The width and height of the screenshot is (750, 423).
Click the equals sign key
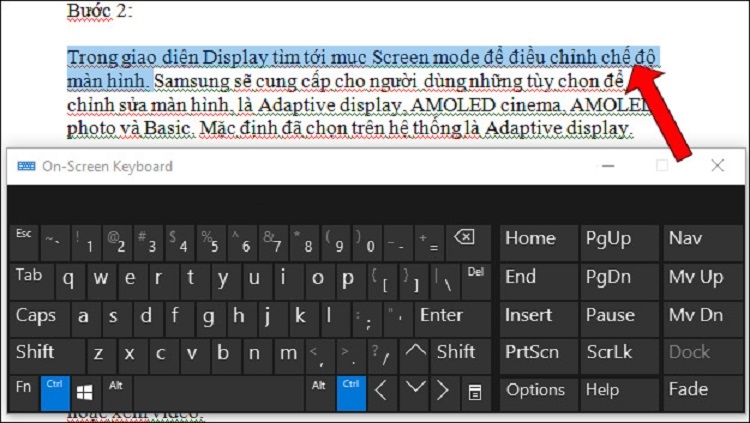tap(429, 243)
